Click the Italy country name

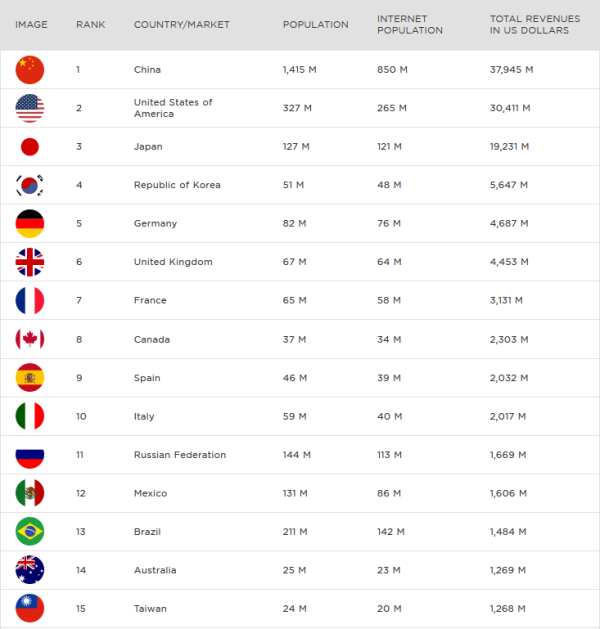tap(144, 416)
